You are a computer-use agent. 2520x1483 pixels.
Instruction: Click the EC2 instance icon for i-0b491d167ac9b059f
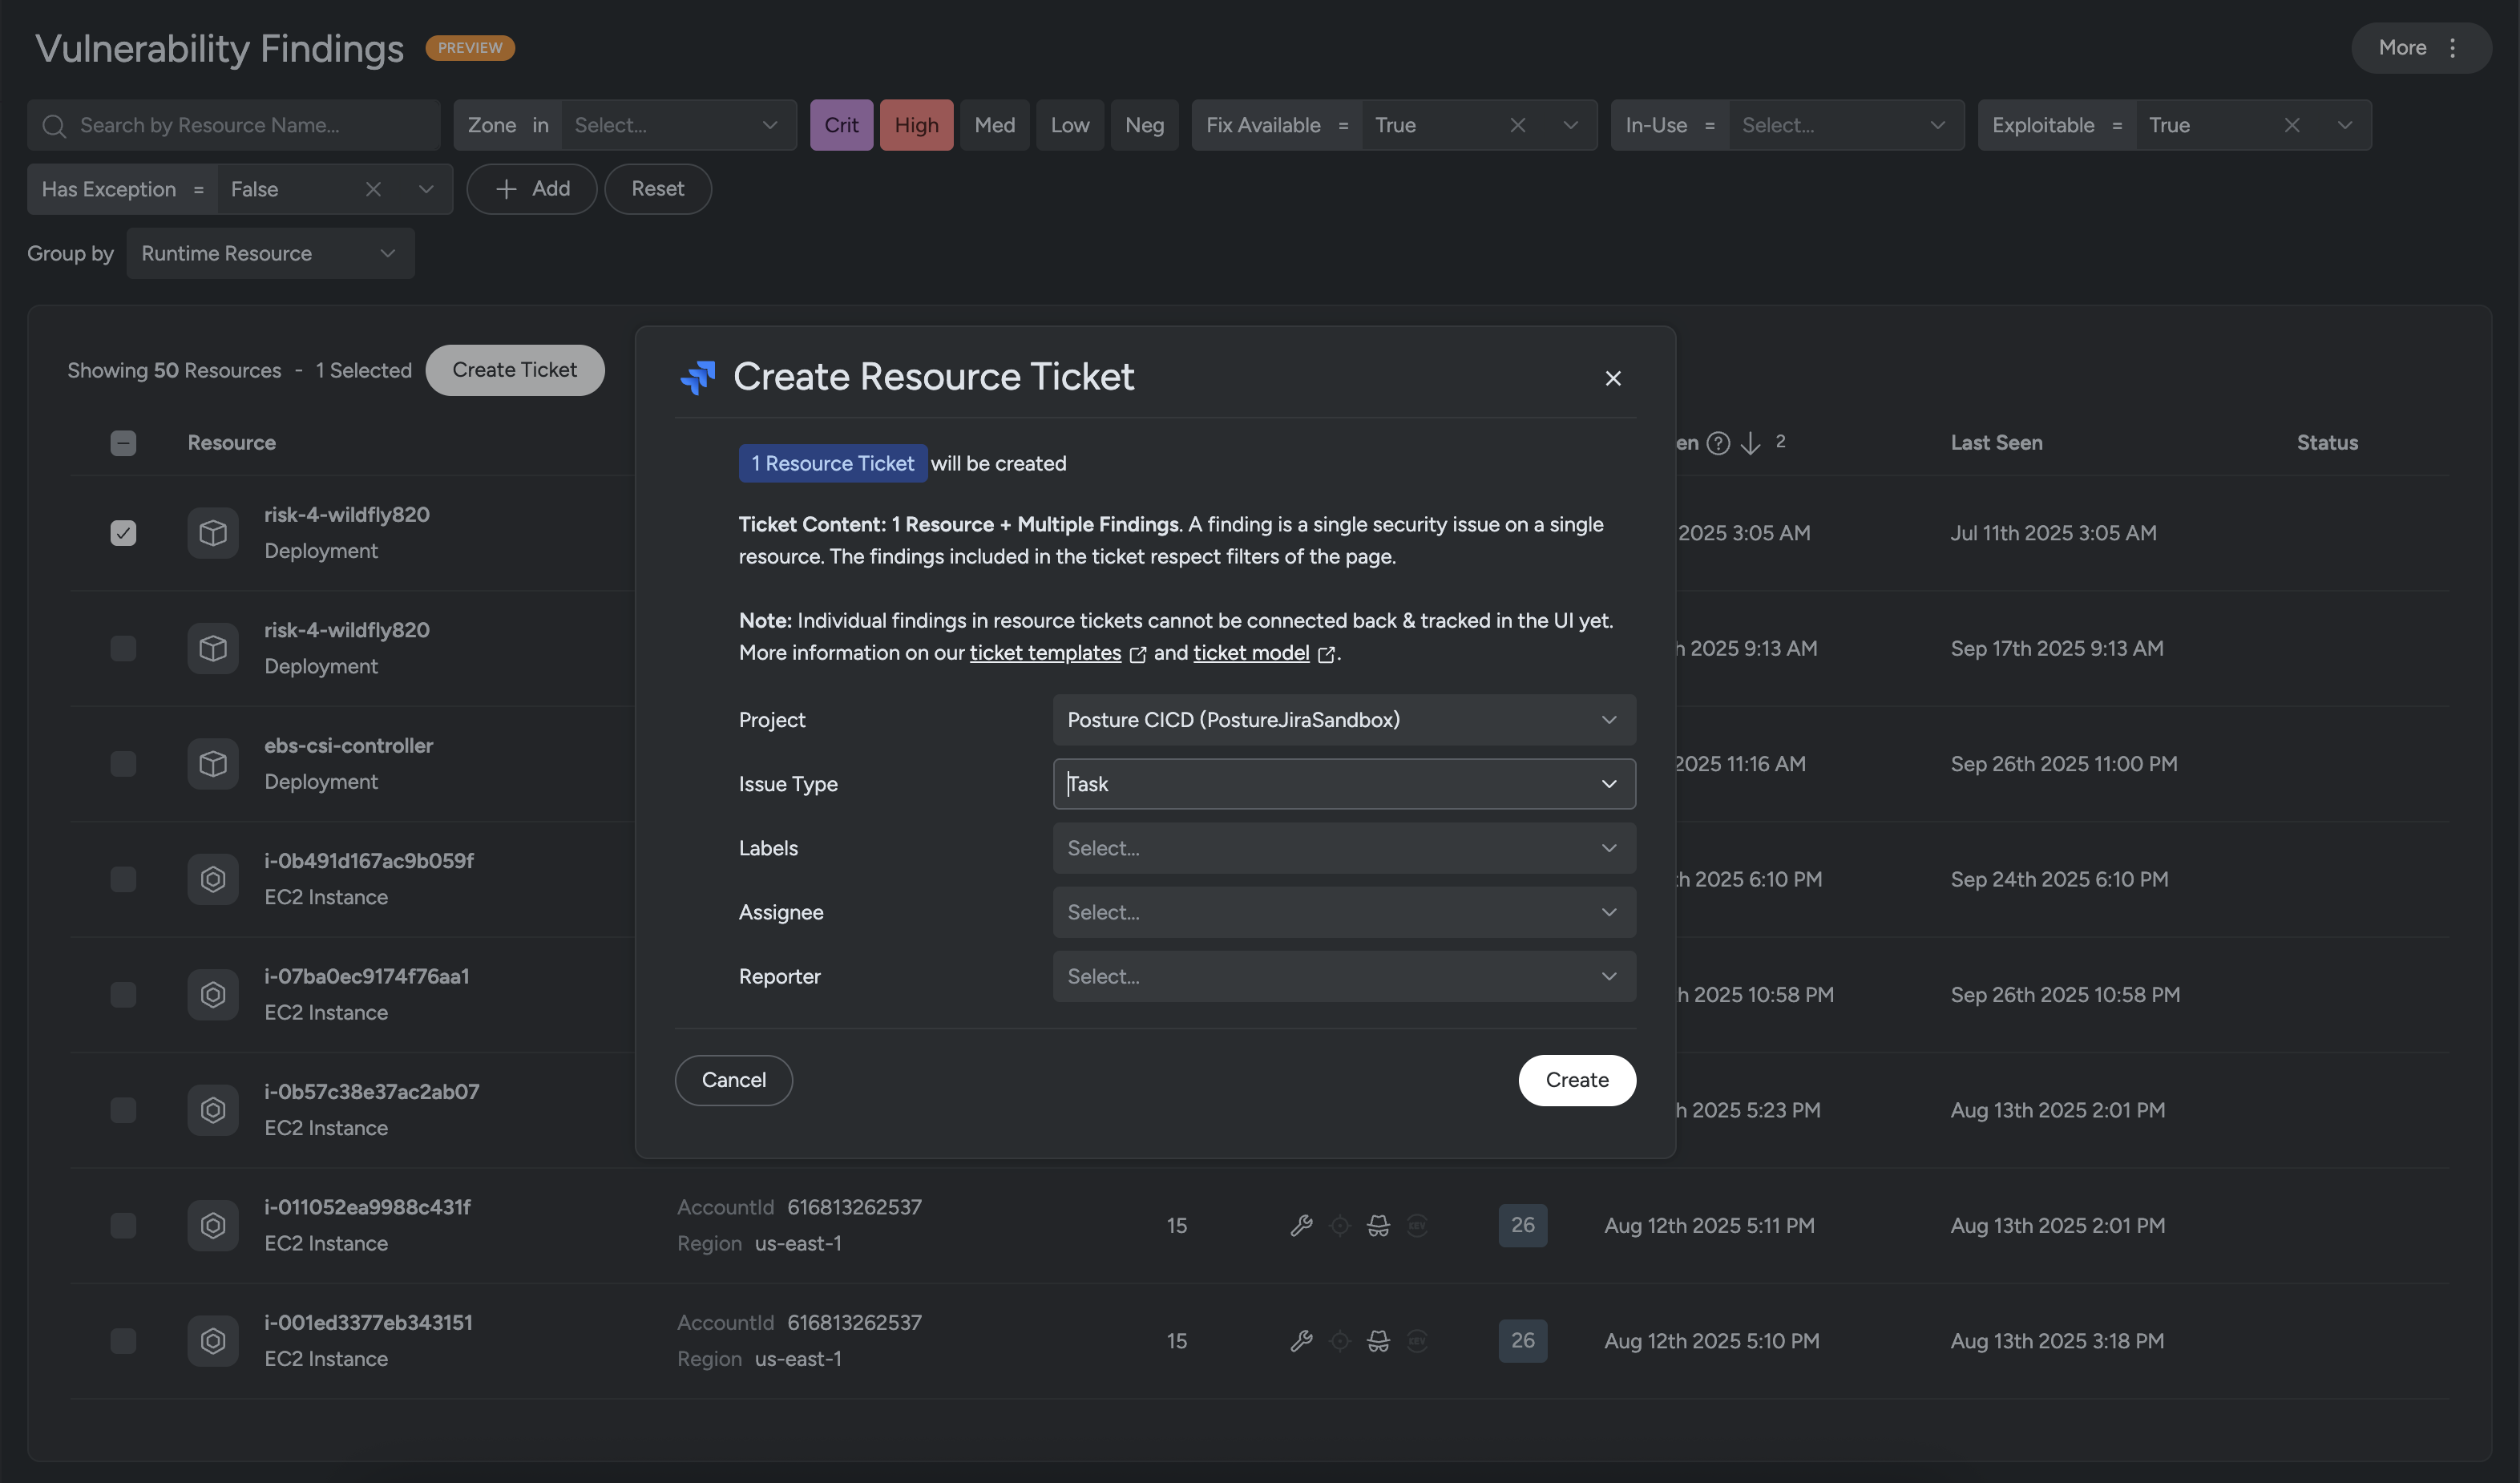click(213, 879)
